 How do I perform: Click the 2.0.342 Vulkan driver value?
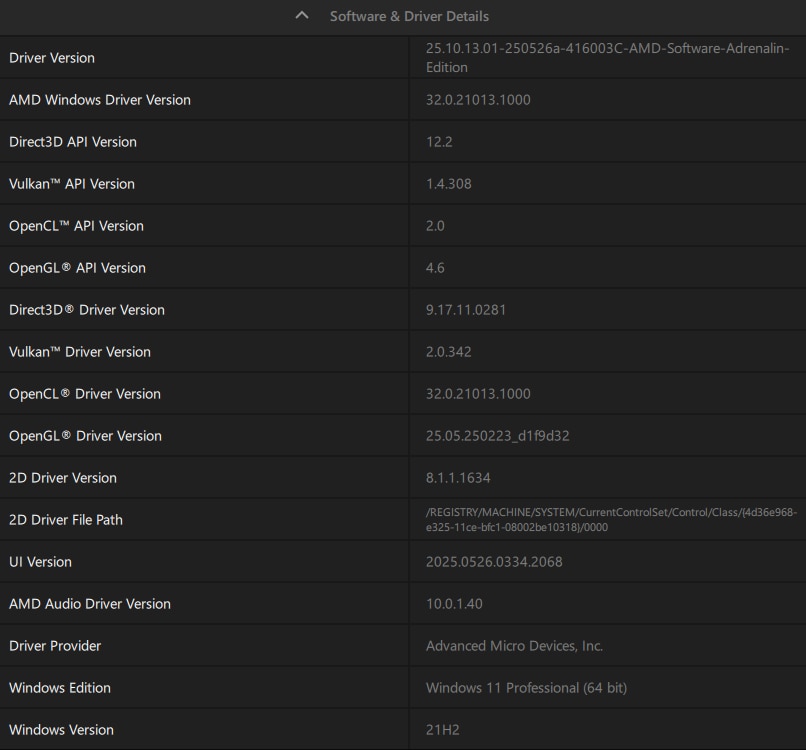pos(448,352)
